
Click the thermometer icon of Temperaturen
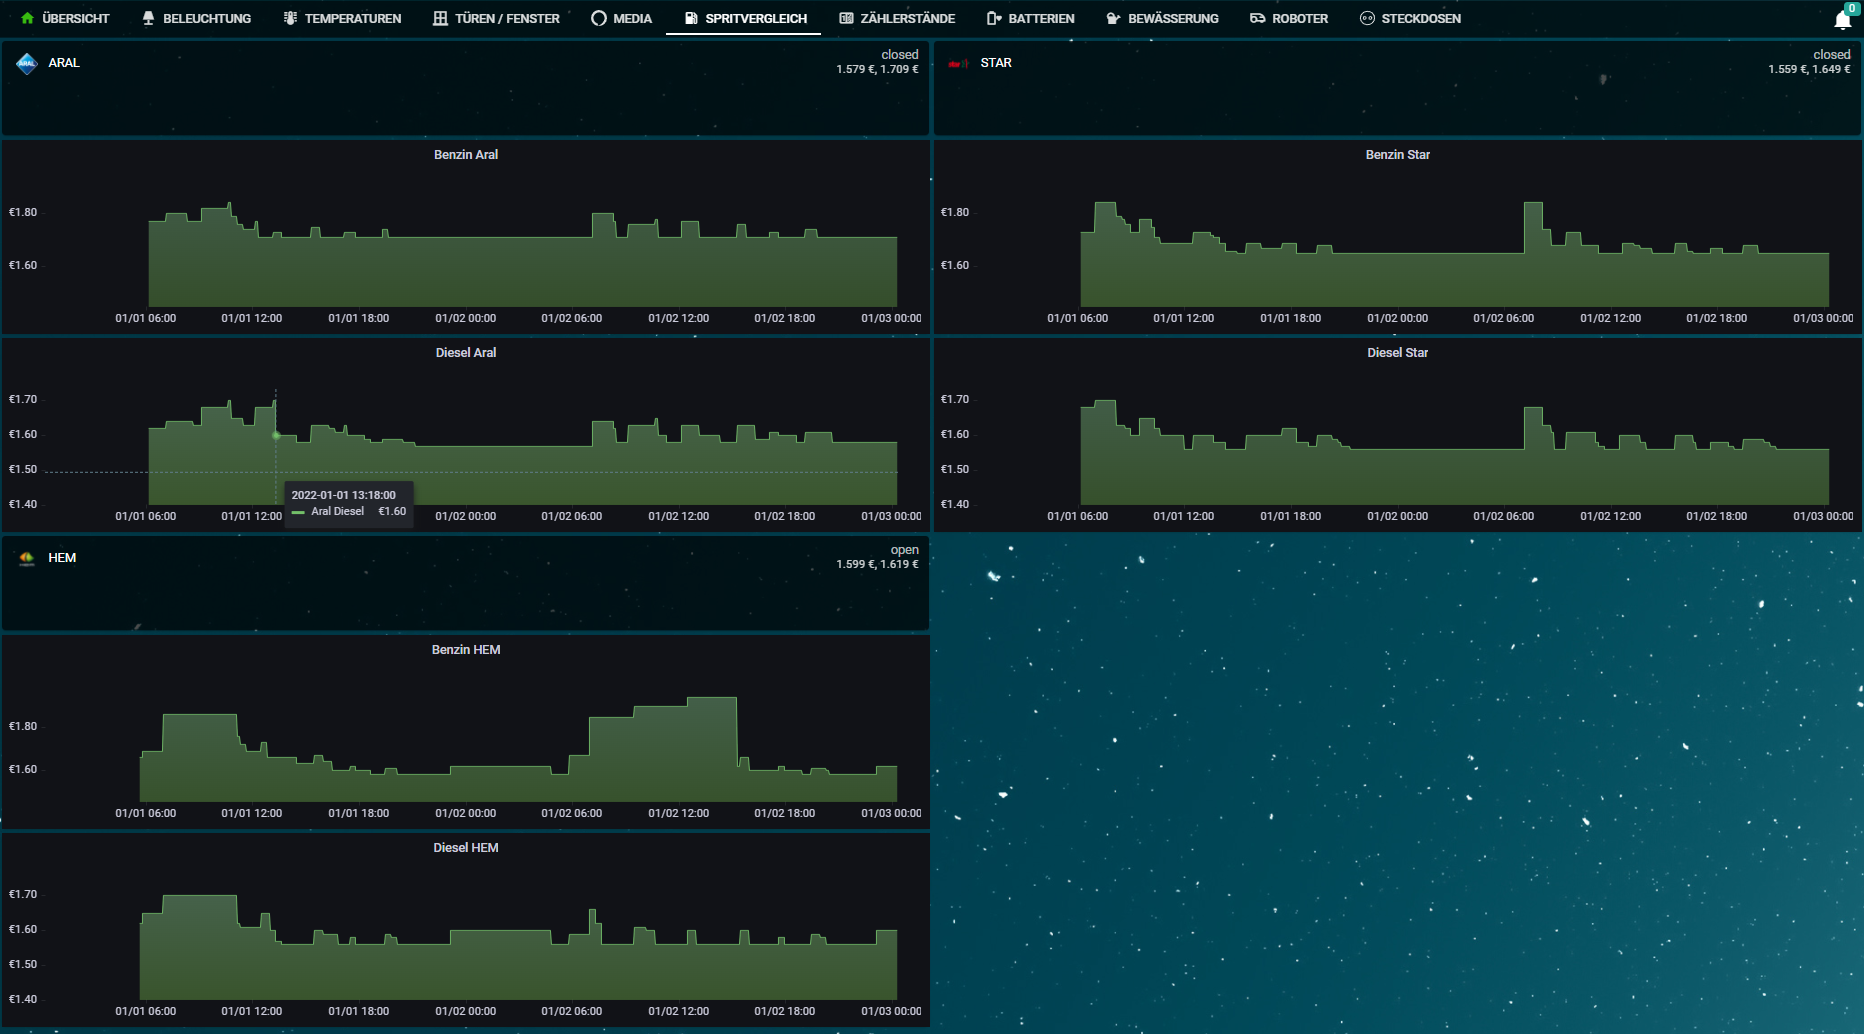(x=290, y=18)
